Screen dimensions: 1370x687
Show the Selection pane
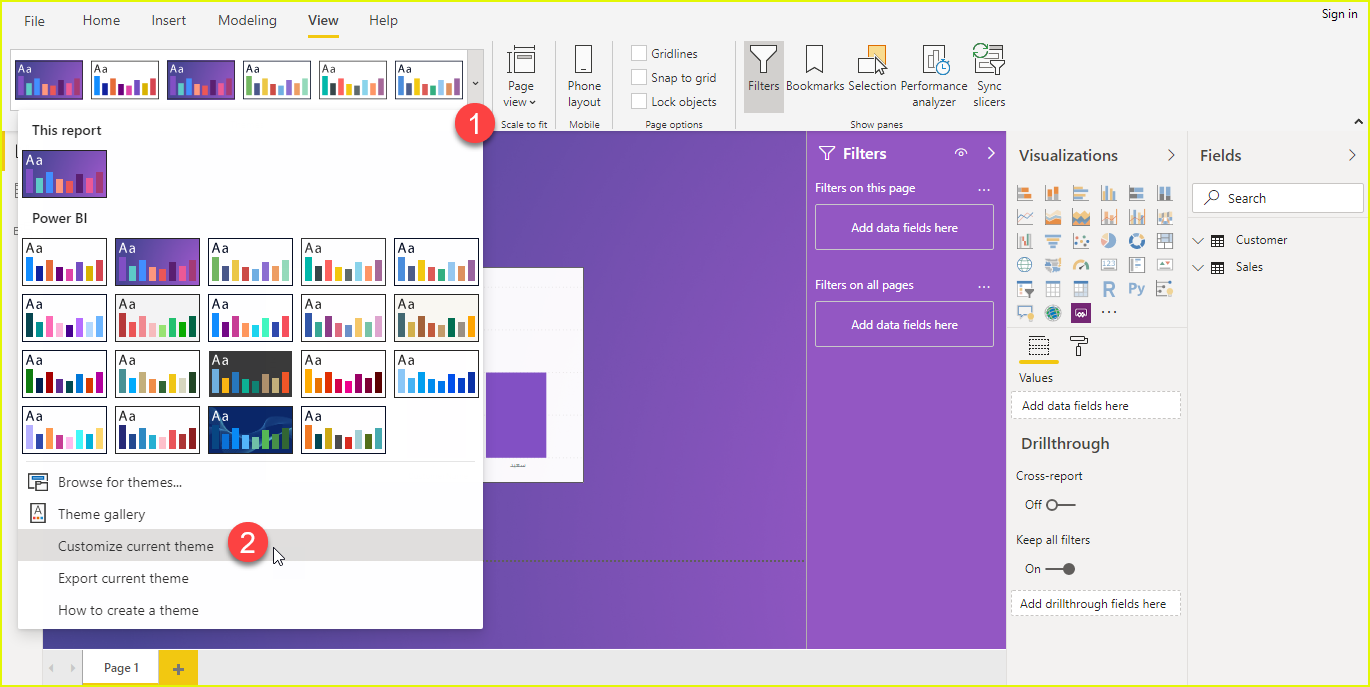(x=872, y=70)
